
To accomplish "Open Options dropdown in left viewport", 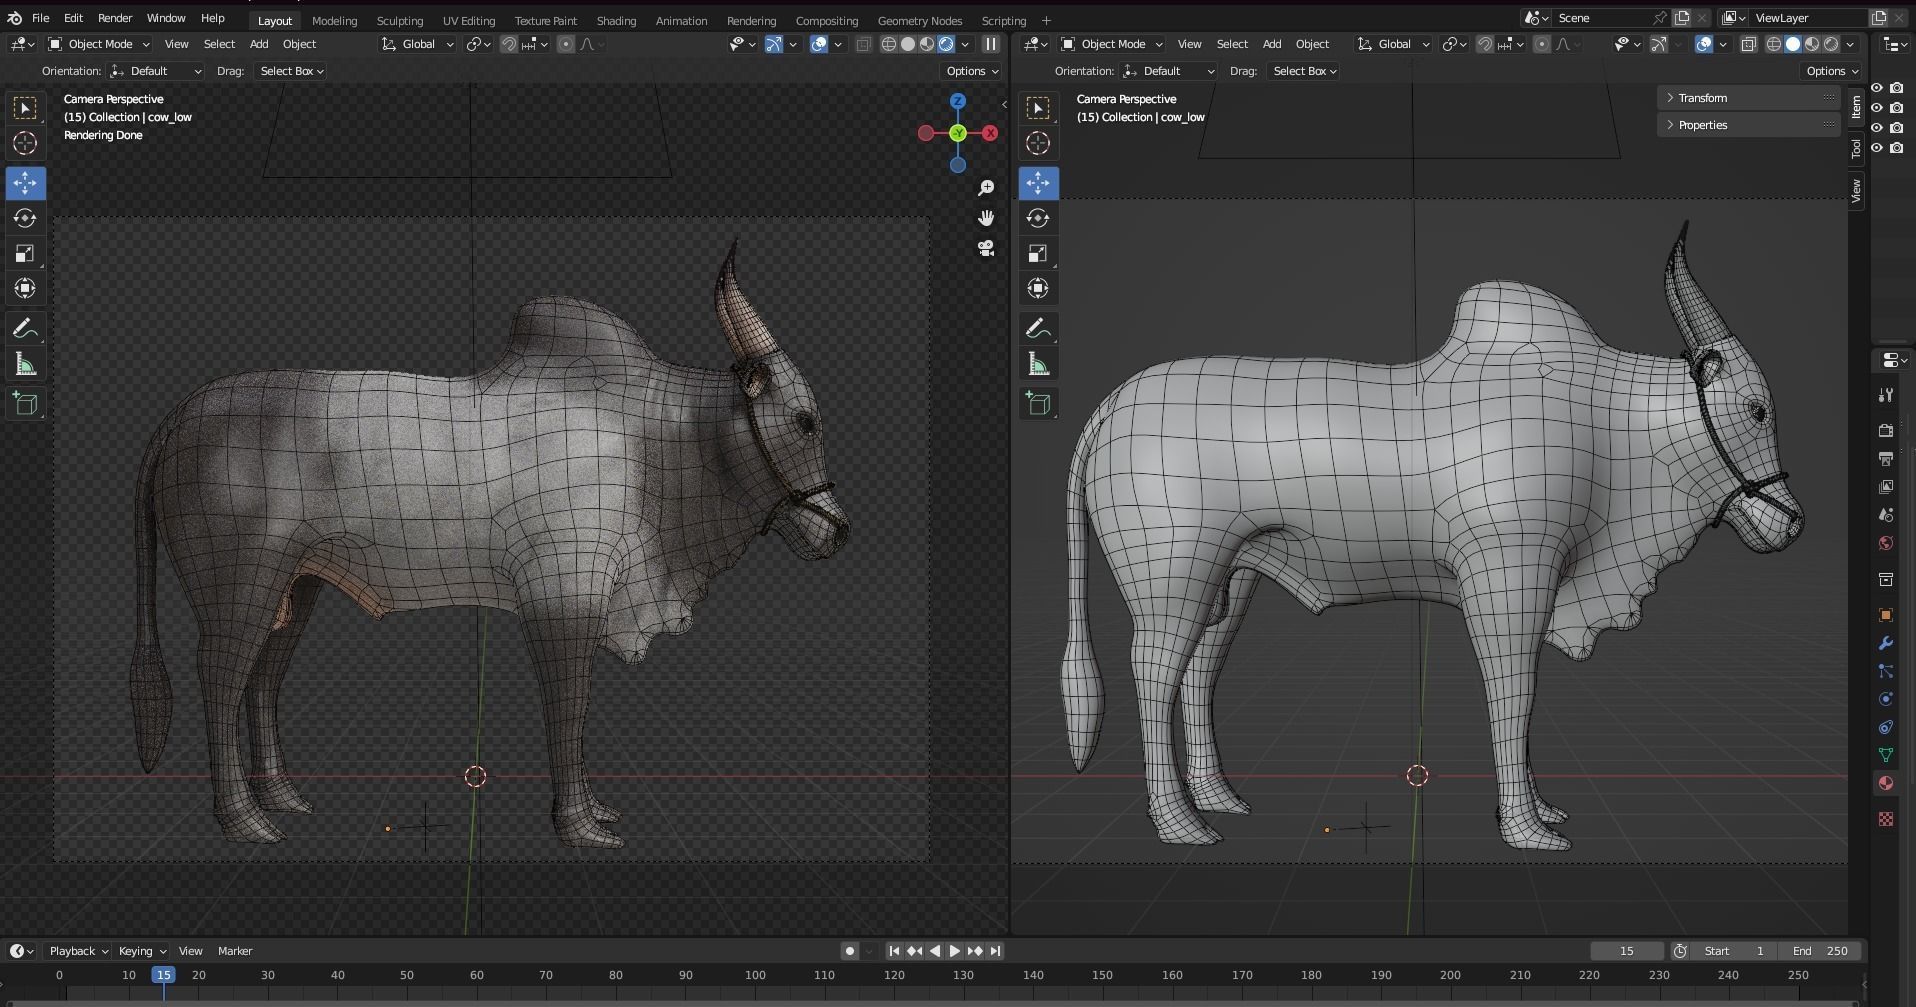I will pyautogui.click(x=972, y=71).
